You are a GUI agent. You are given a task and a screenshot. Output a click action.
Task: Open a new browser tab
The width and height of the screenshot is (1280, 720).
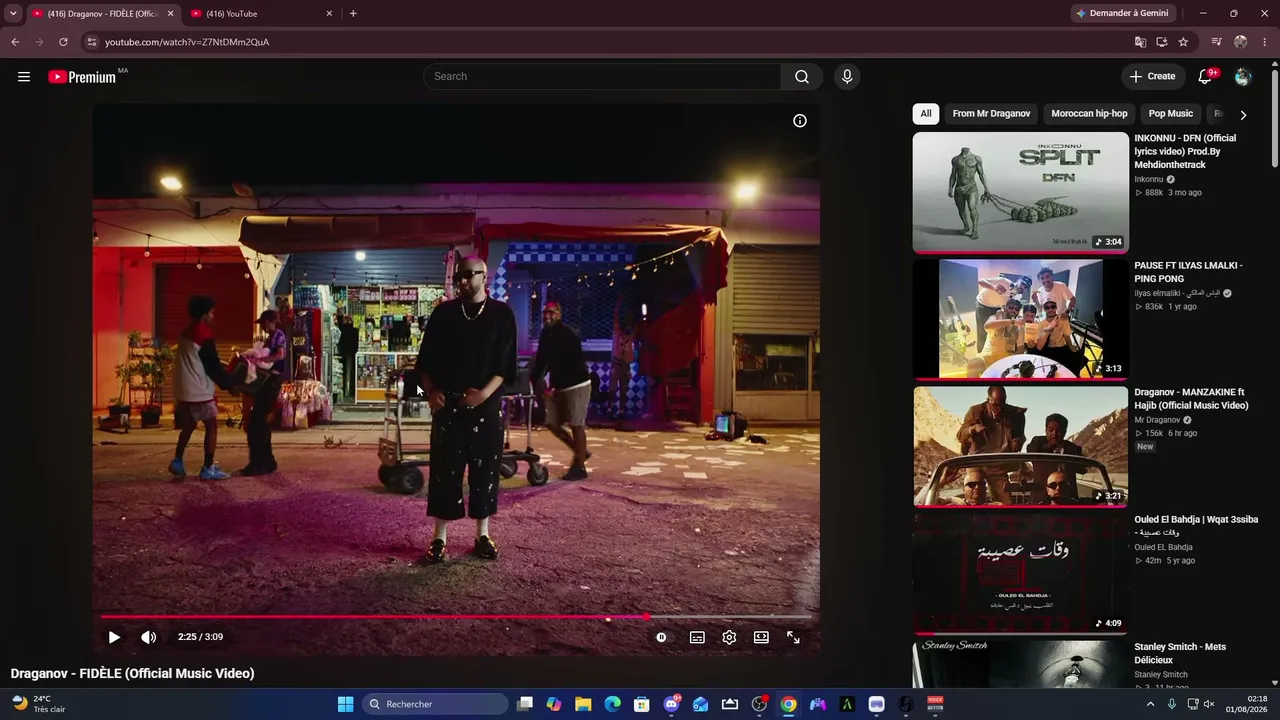click(x=353, y=14)
